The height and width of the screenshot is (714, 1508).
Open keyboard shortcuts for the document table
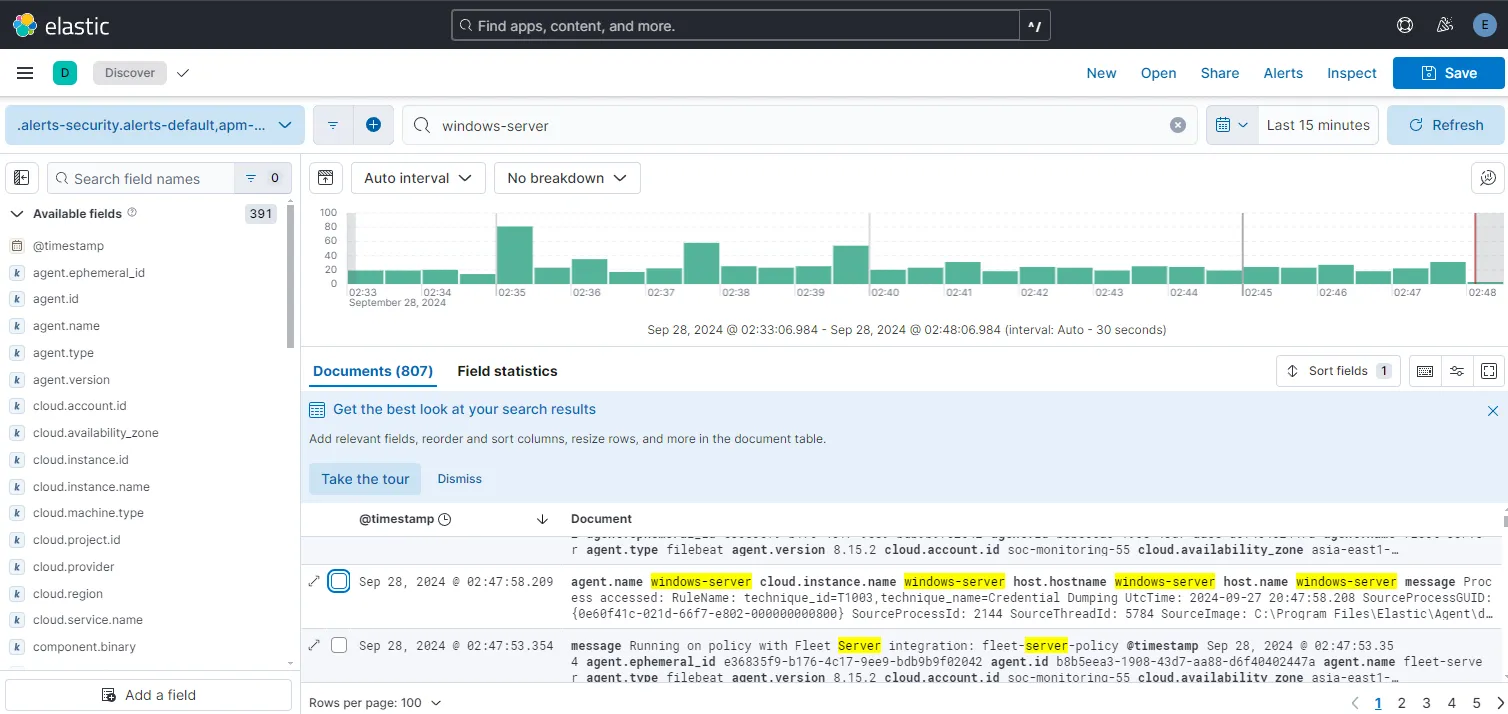coord(1424,371)
